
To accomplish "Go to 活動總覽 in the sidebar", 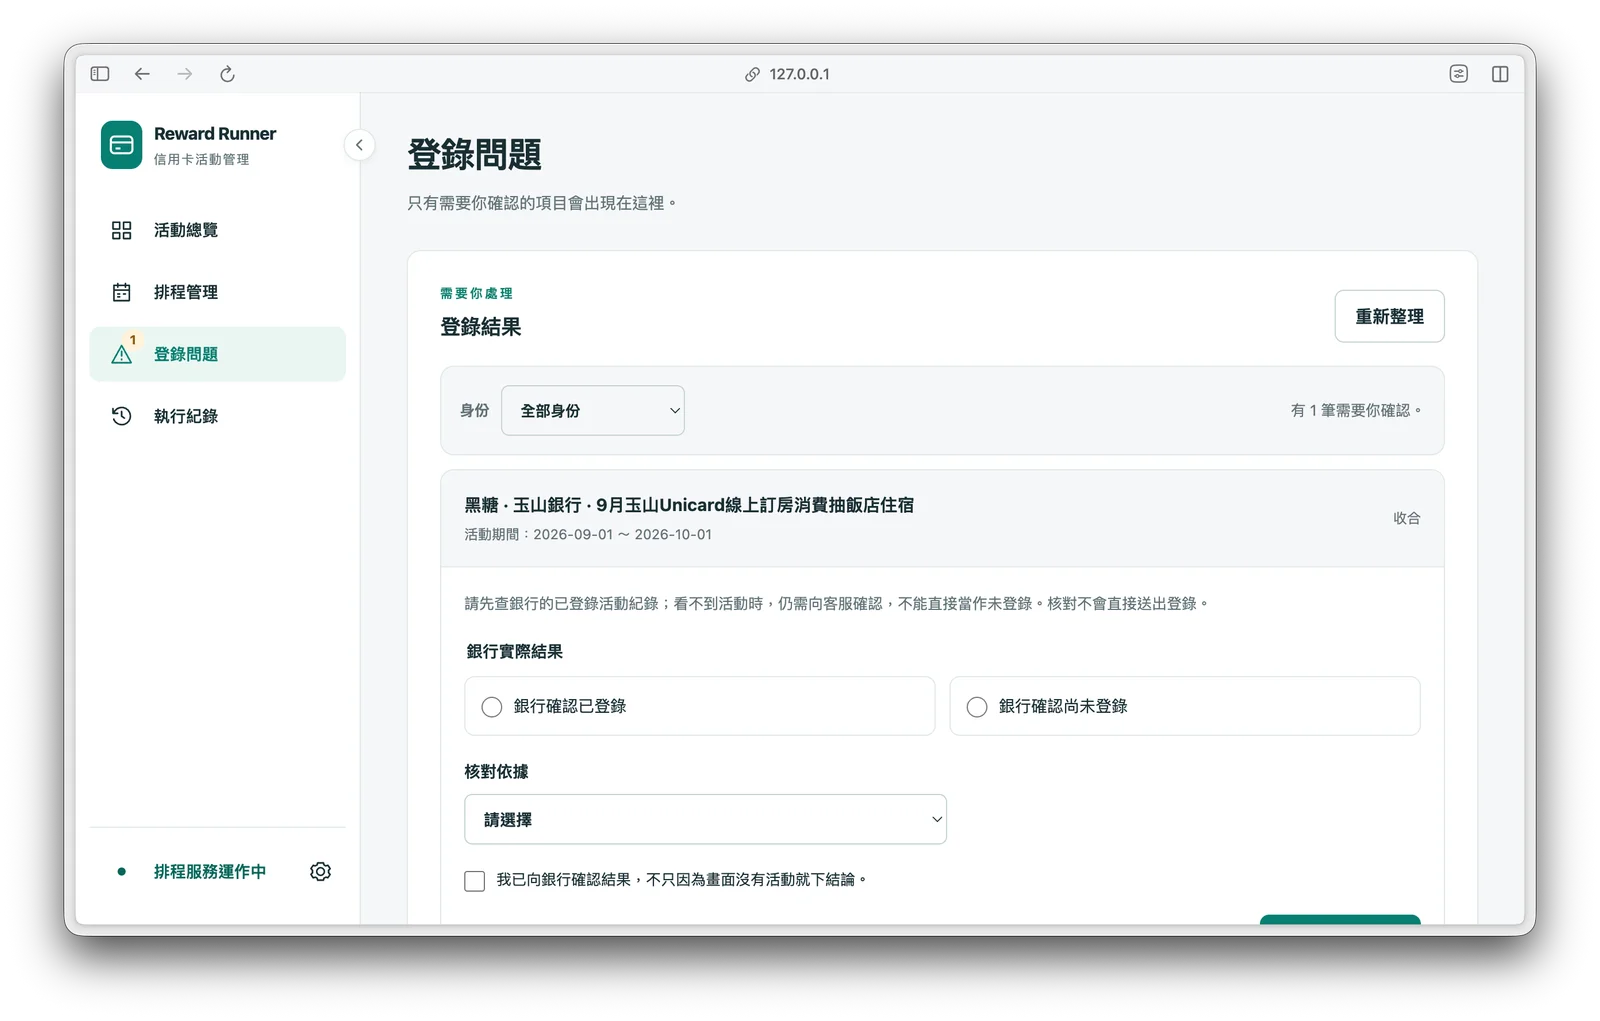I will click(x=217, y=230).
